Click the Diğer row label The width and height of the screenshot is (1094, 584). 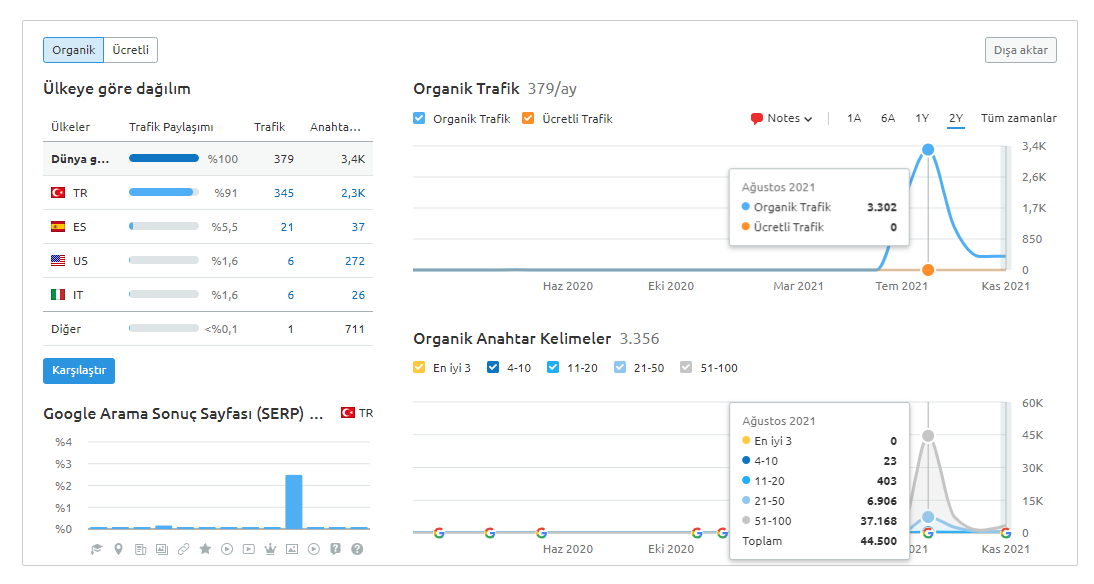66,329
